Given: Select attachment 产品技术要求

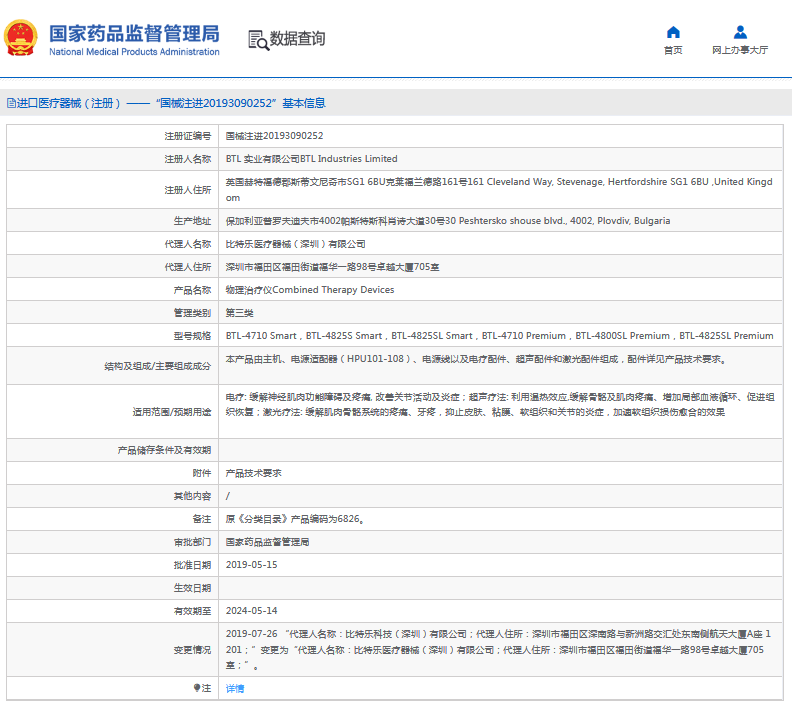Looking at the screenshot, I should pyautogui.click(x=254, y=473).
